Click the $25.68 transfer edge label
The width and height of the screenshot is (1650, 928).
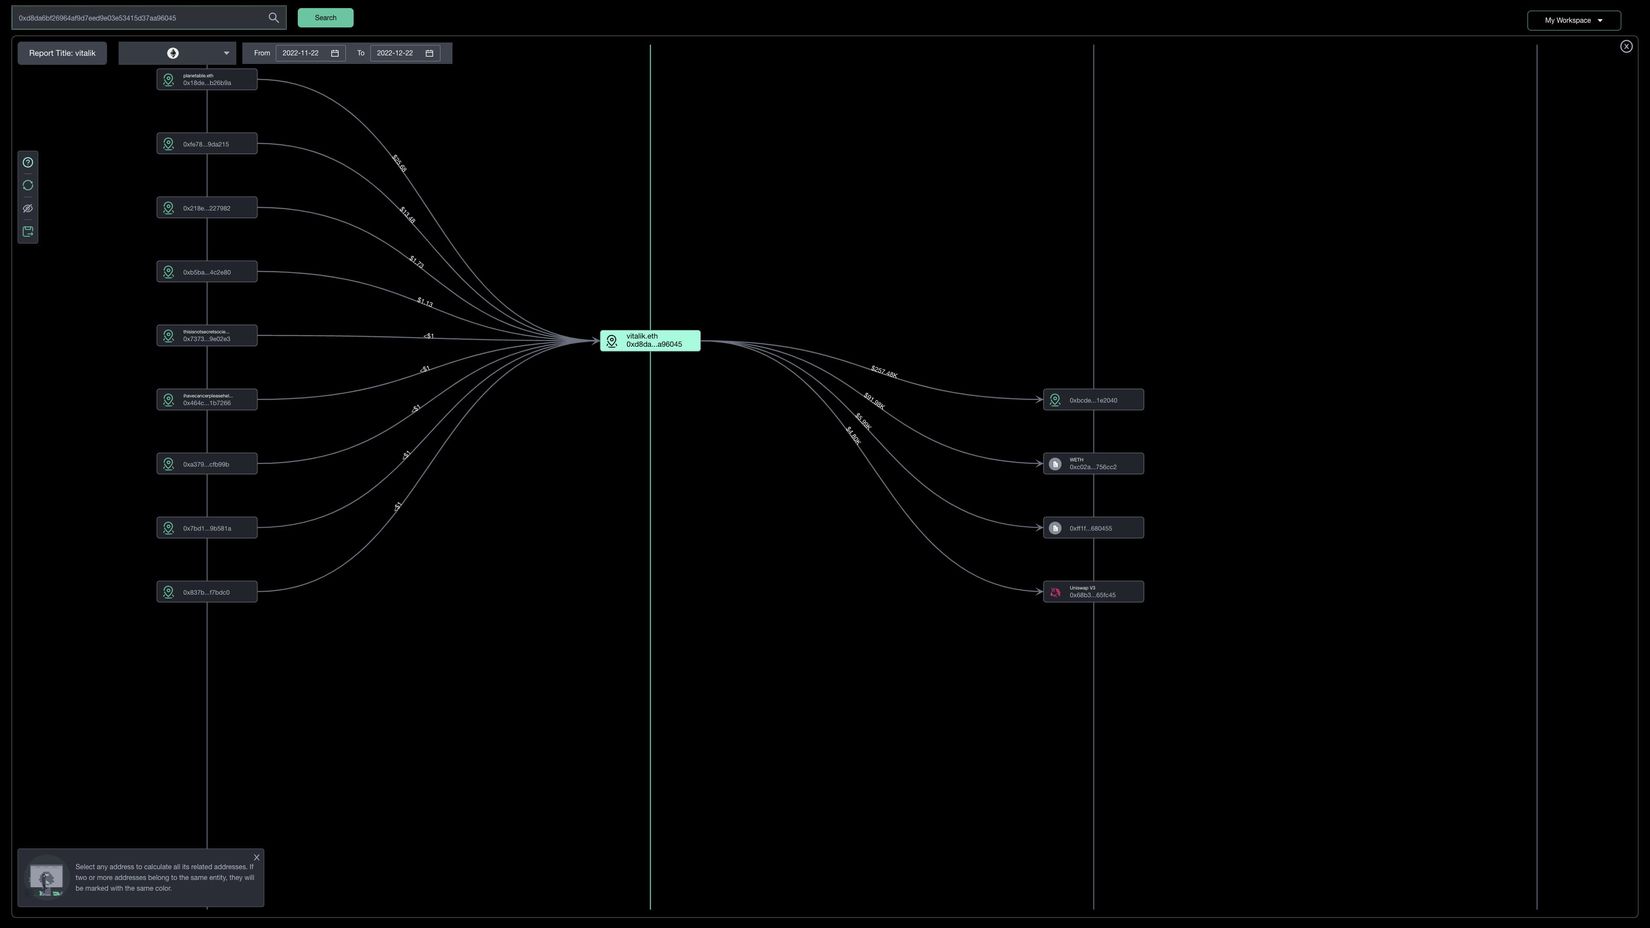399,163
